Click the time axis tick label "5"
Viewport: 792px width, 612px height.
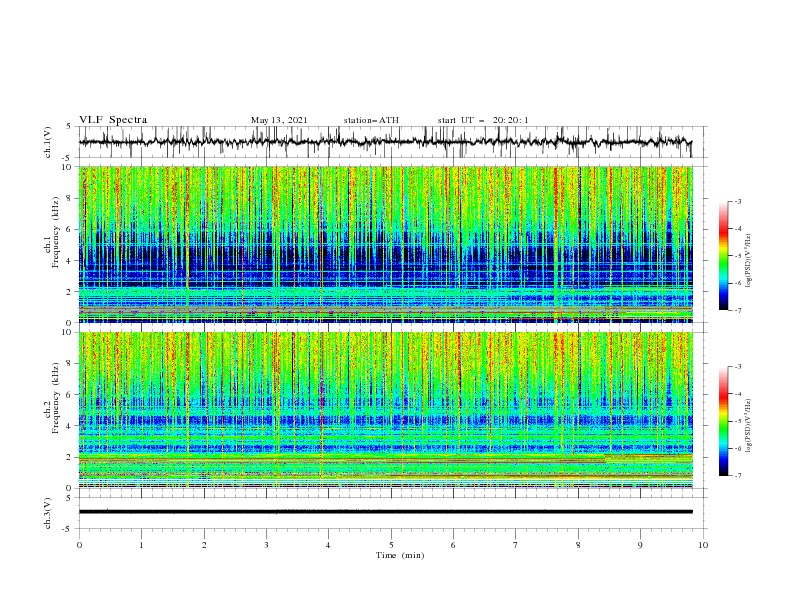391,545
